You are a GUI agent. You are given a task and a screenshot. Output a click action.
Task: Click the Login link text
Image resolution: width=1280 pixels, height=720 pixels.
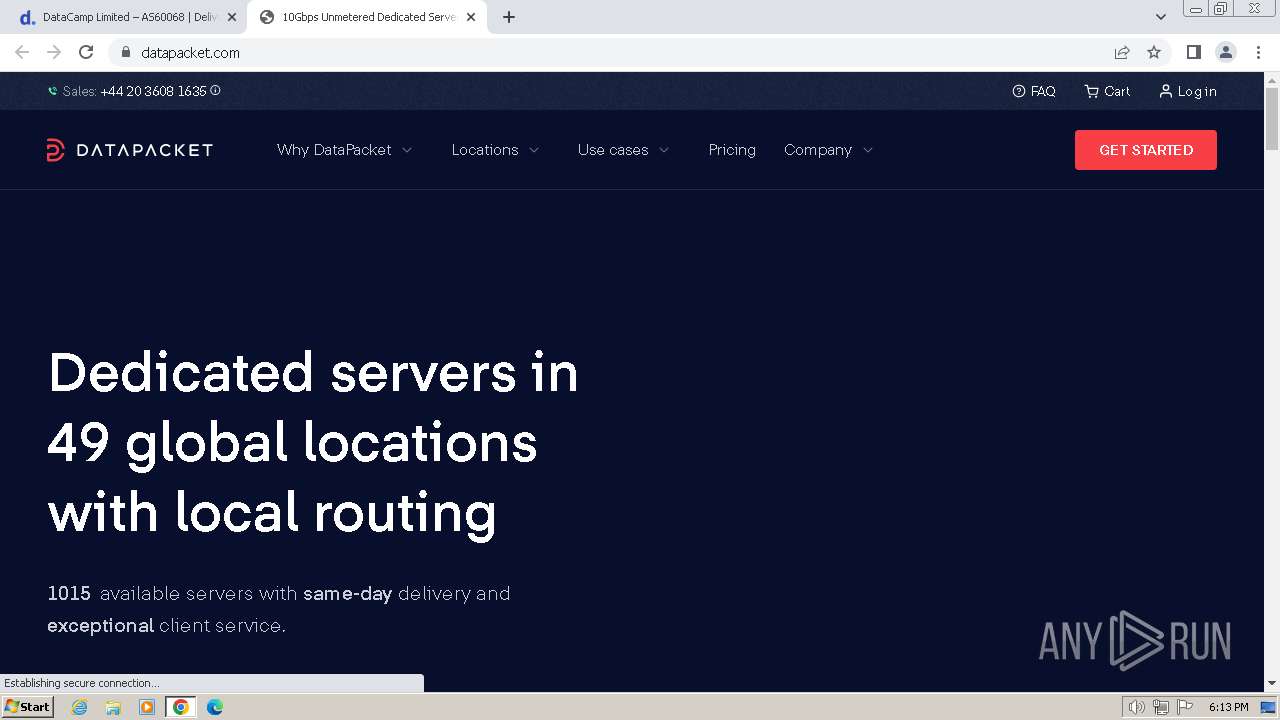(1197, 91)
